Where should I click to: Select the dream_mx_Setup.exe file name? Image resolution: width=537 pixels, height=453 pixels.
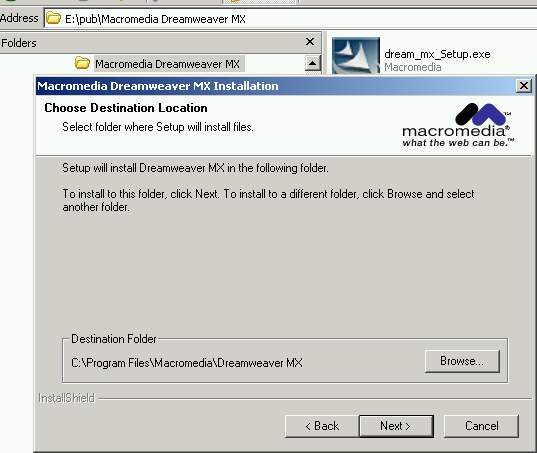437,54
